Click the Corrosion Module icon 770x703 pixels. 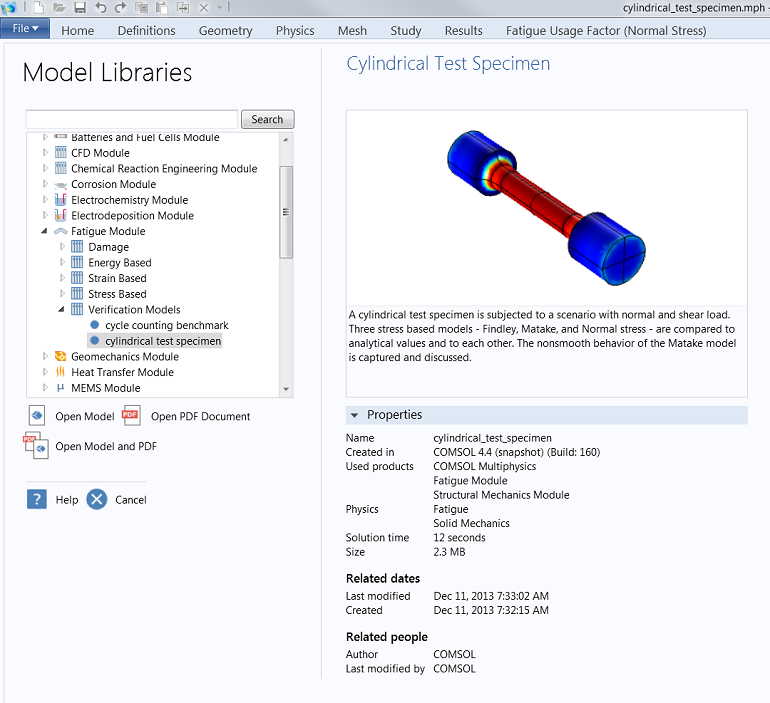click(x=60, y=185)
